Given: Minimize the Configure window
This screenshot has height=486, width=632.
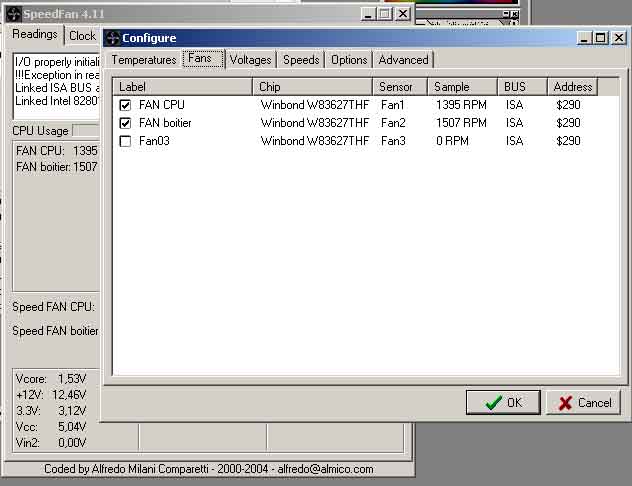Looking at the screenshot, I should [x=584, y=38].
